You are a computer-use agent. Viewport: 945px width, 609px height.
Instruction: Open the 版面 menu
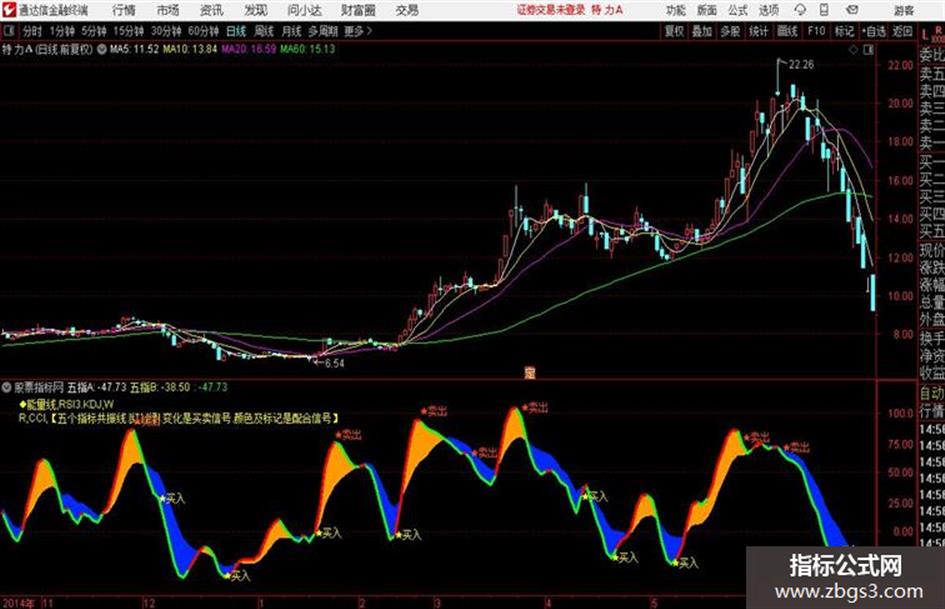706,10
